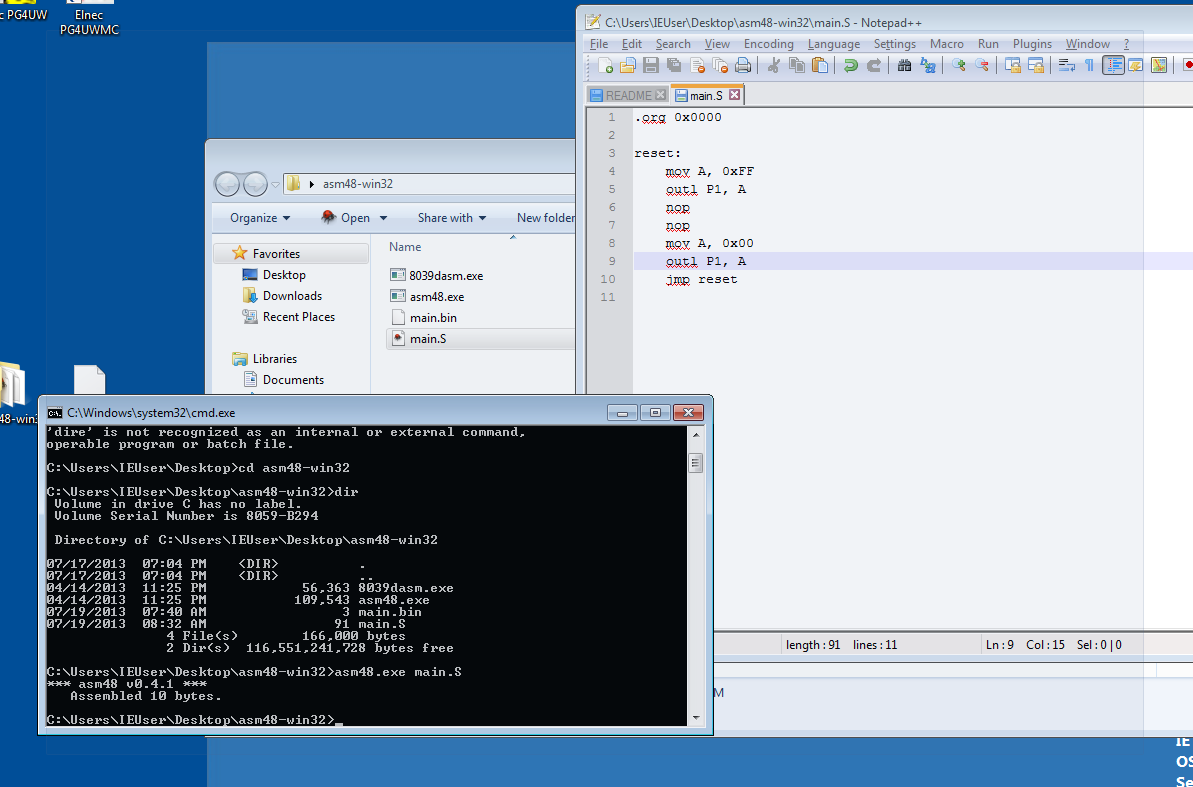Toggle synchronized horizontal scrolling
Image resolution: width=1193 pixels, height=787 pixels.
click(1036, 66)
